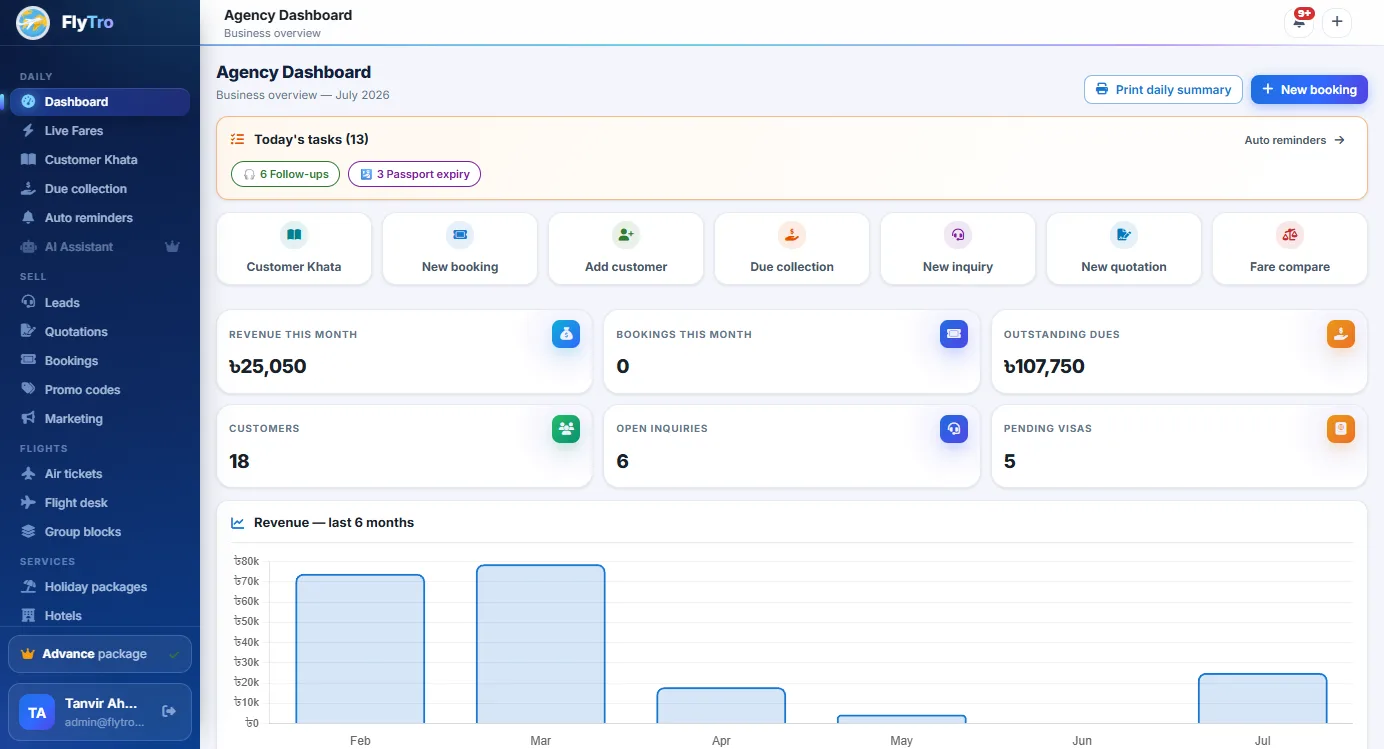
Task: Select AI Assistant in the sidebar
Action: click(x=100, y=247)
